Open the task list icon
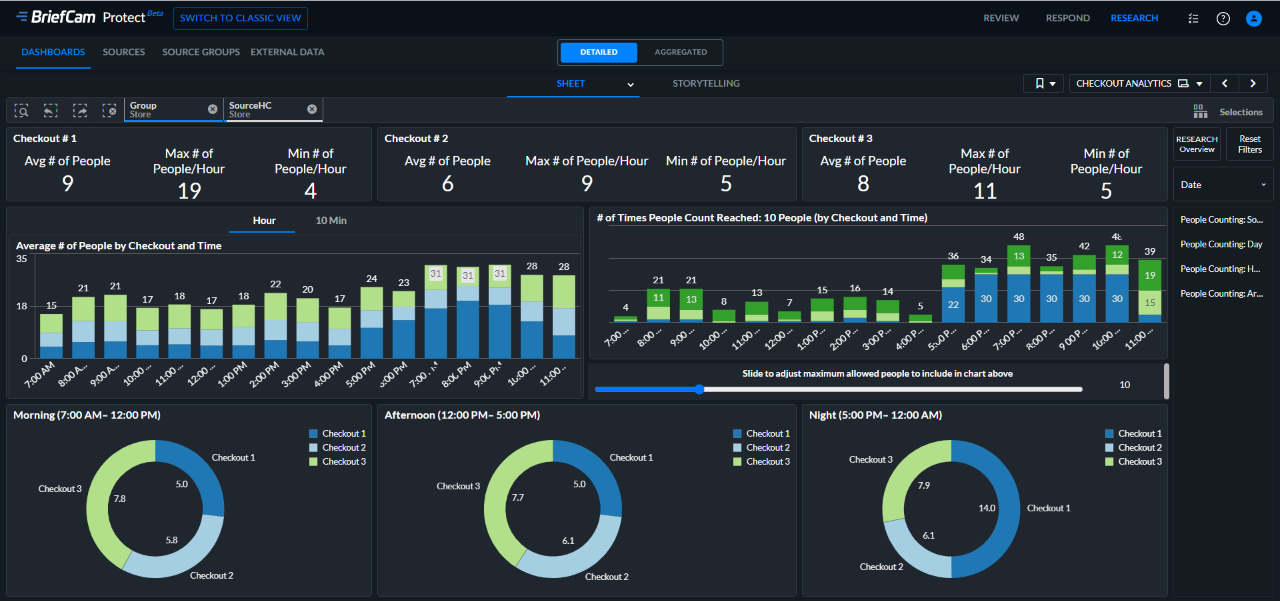The width and height of the screenshot is (1280, 601). point(1193,18)
